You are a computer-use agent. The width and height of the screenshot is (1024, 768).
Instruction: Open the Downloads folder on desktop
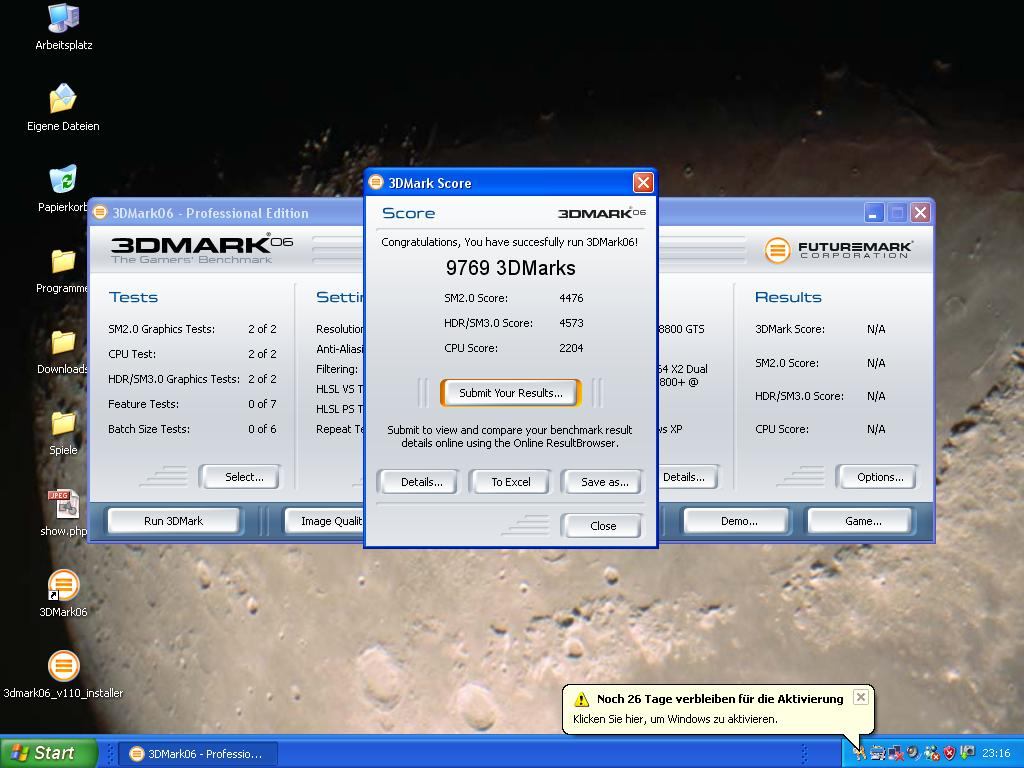pos(63,351)
